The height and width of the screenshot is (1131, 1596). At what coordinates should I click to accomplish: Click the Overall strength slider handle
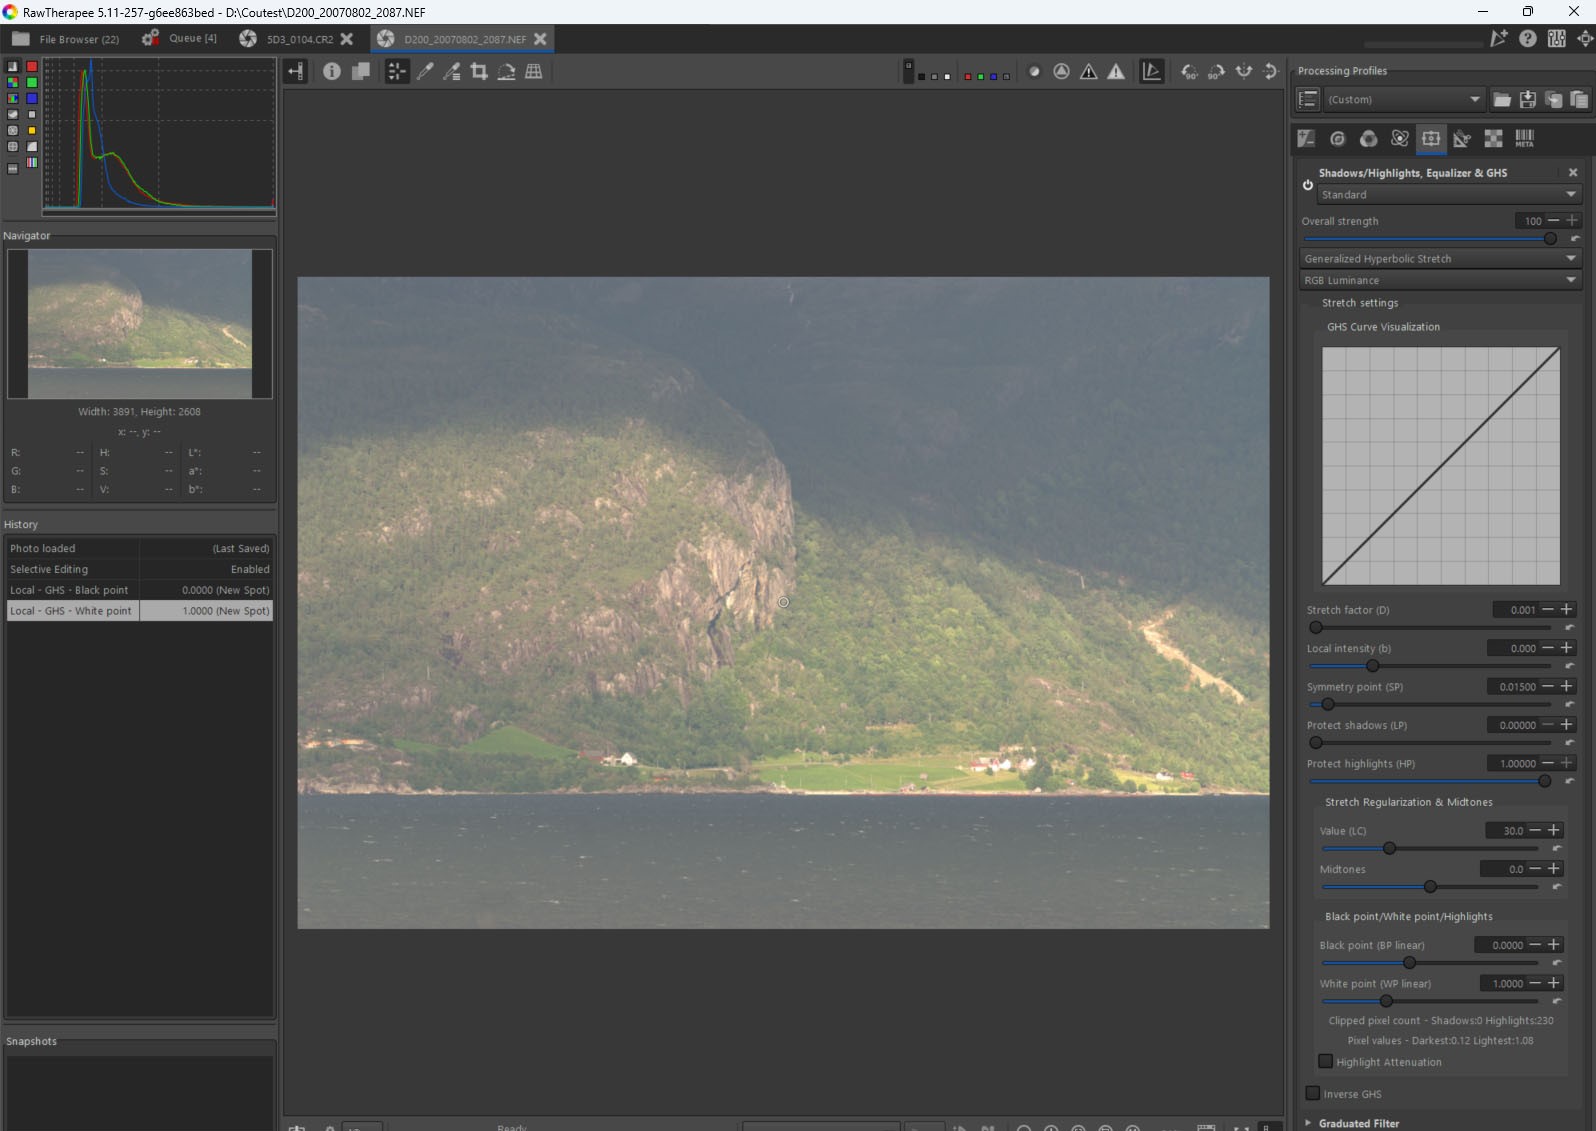1550,239
